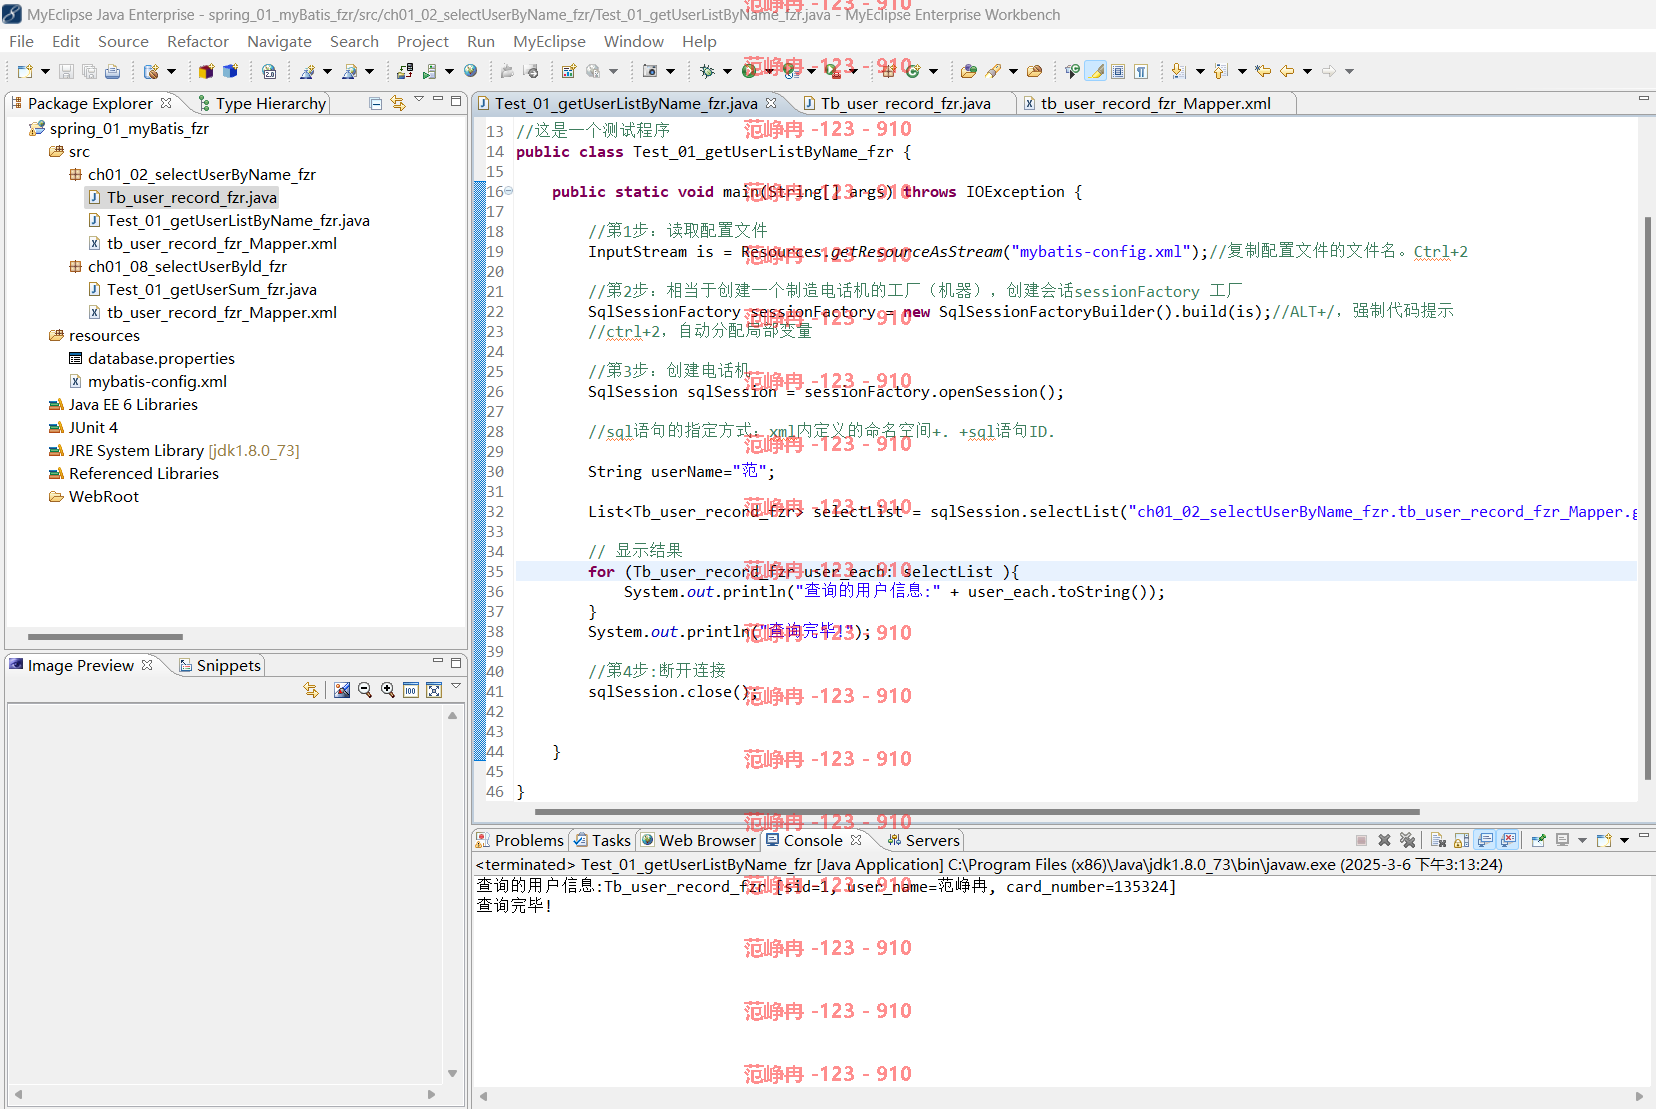This screenshot has height=1109, width=1656.
Task: Open the Debug dropdown arrow
Action: pos(727,71)
